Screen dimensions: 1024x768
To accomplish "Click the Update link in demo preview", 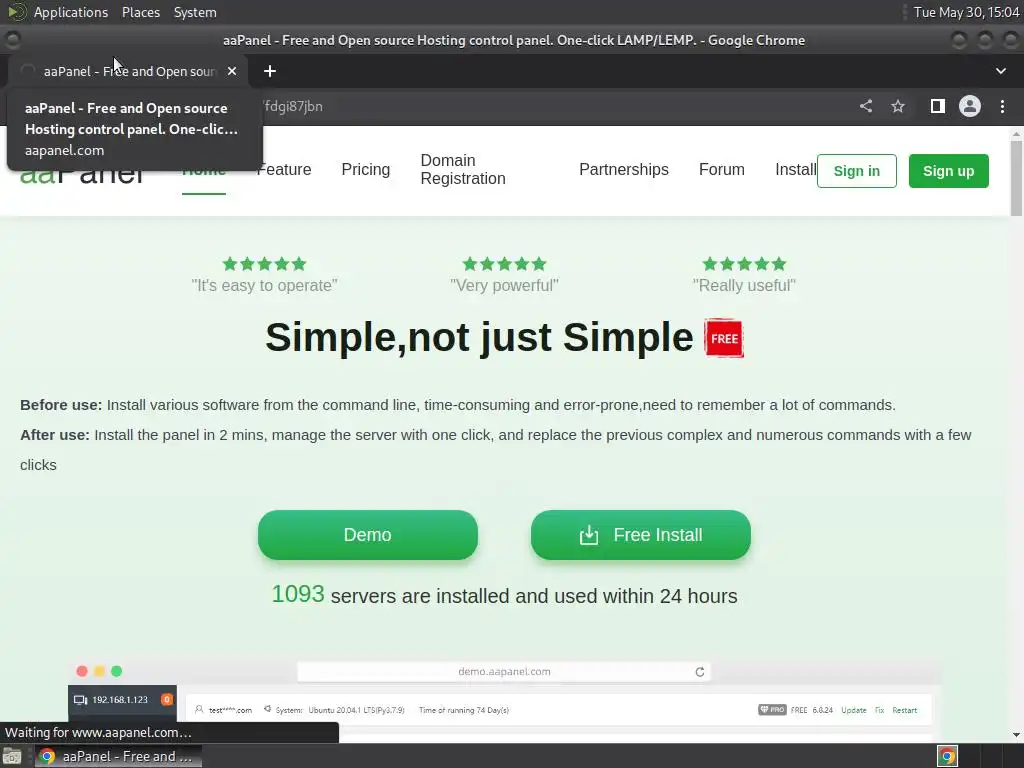I will coord(854,710).
